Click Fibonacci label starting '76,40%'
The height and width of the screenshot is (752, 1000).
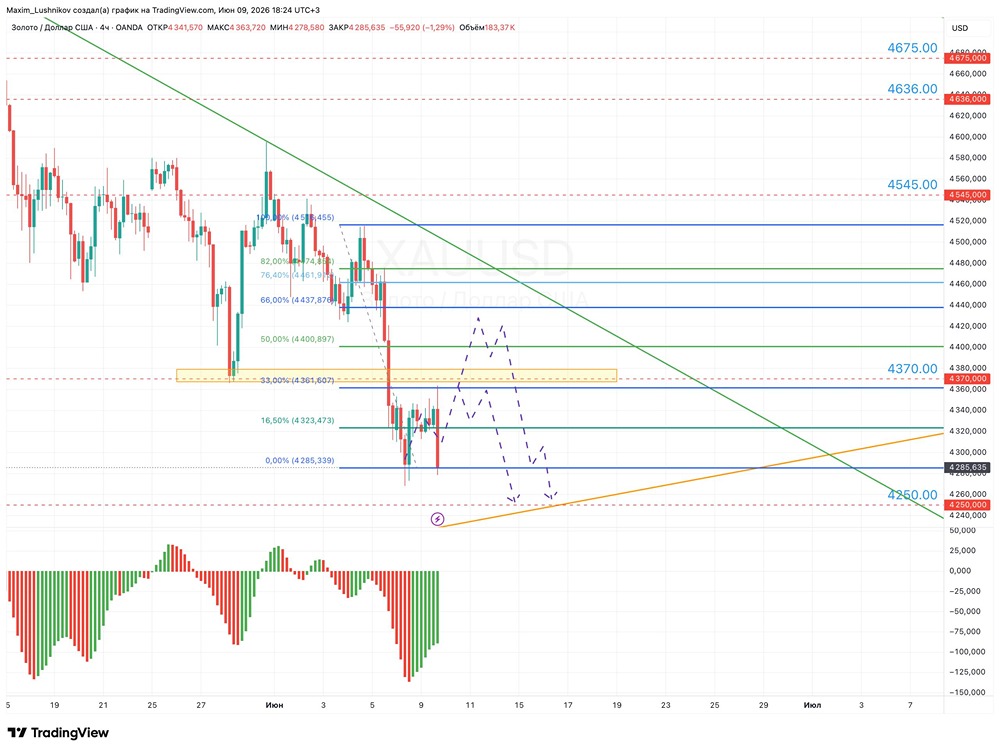297,276
